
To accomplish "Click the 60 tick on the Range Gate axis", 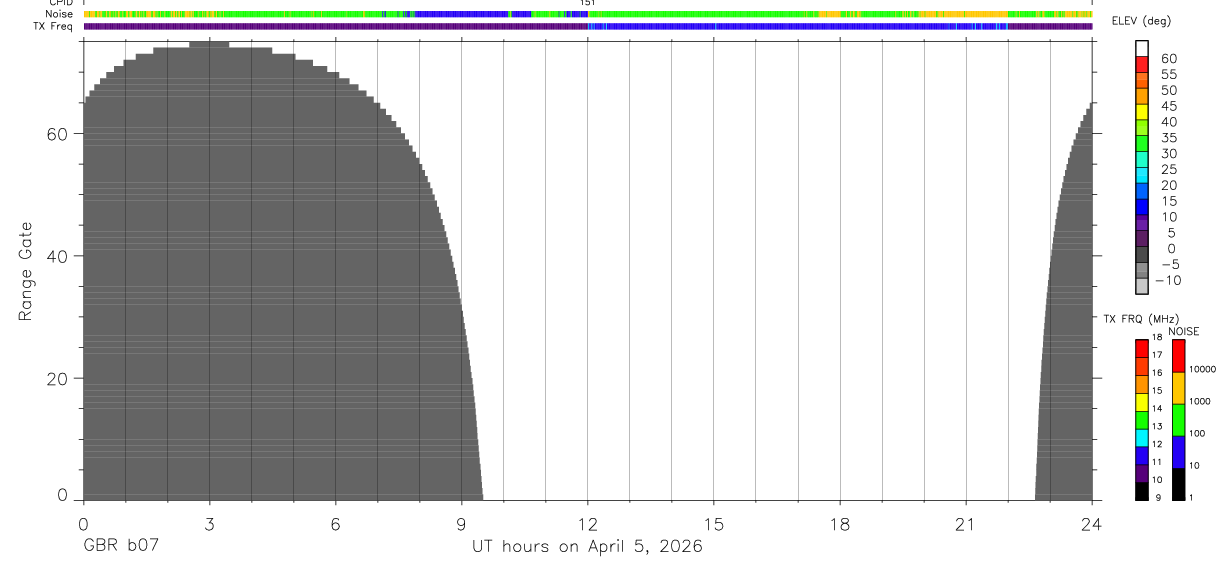I will pyautogui.click(x=59, y=134).
